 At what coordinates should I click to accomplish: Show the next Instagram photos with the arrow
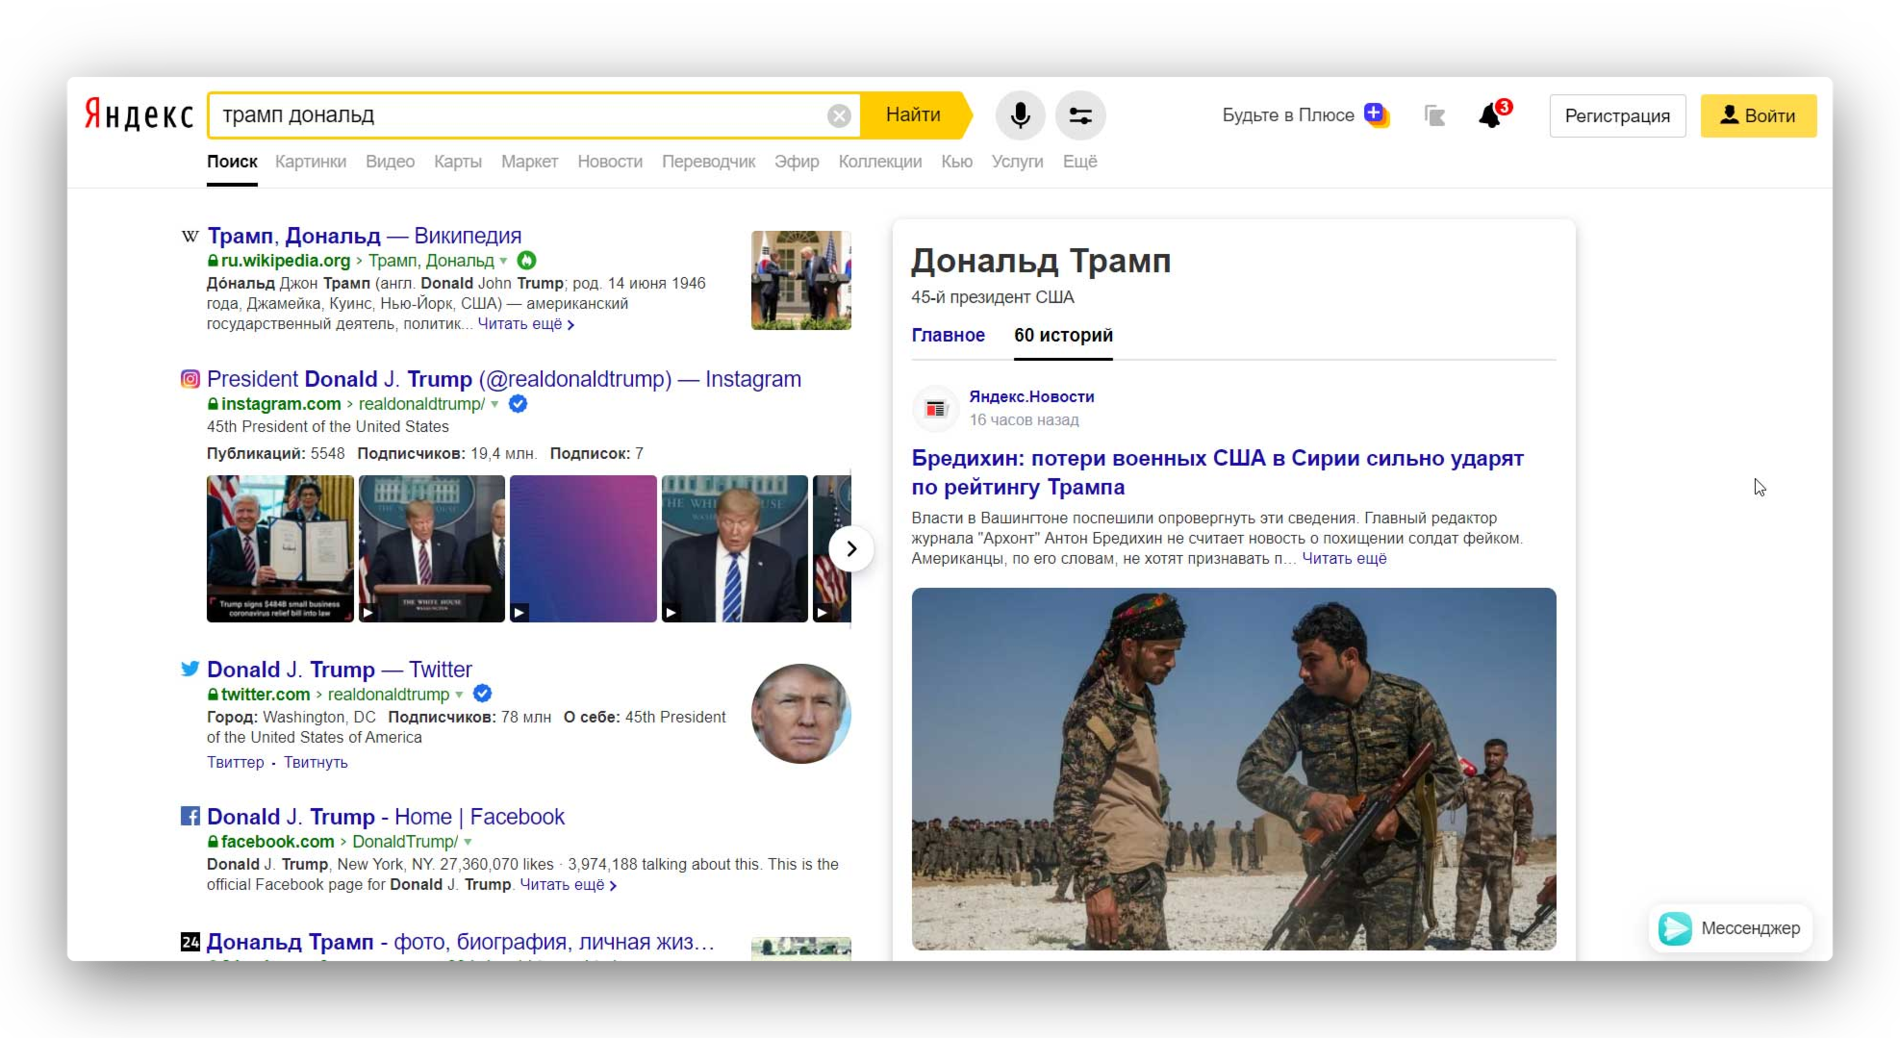[x=851, y=549]
